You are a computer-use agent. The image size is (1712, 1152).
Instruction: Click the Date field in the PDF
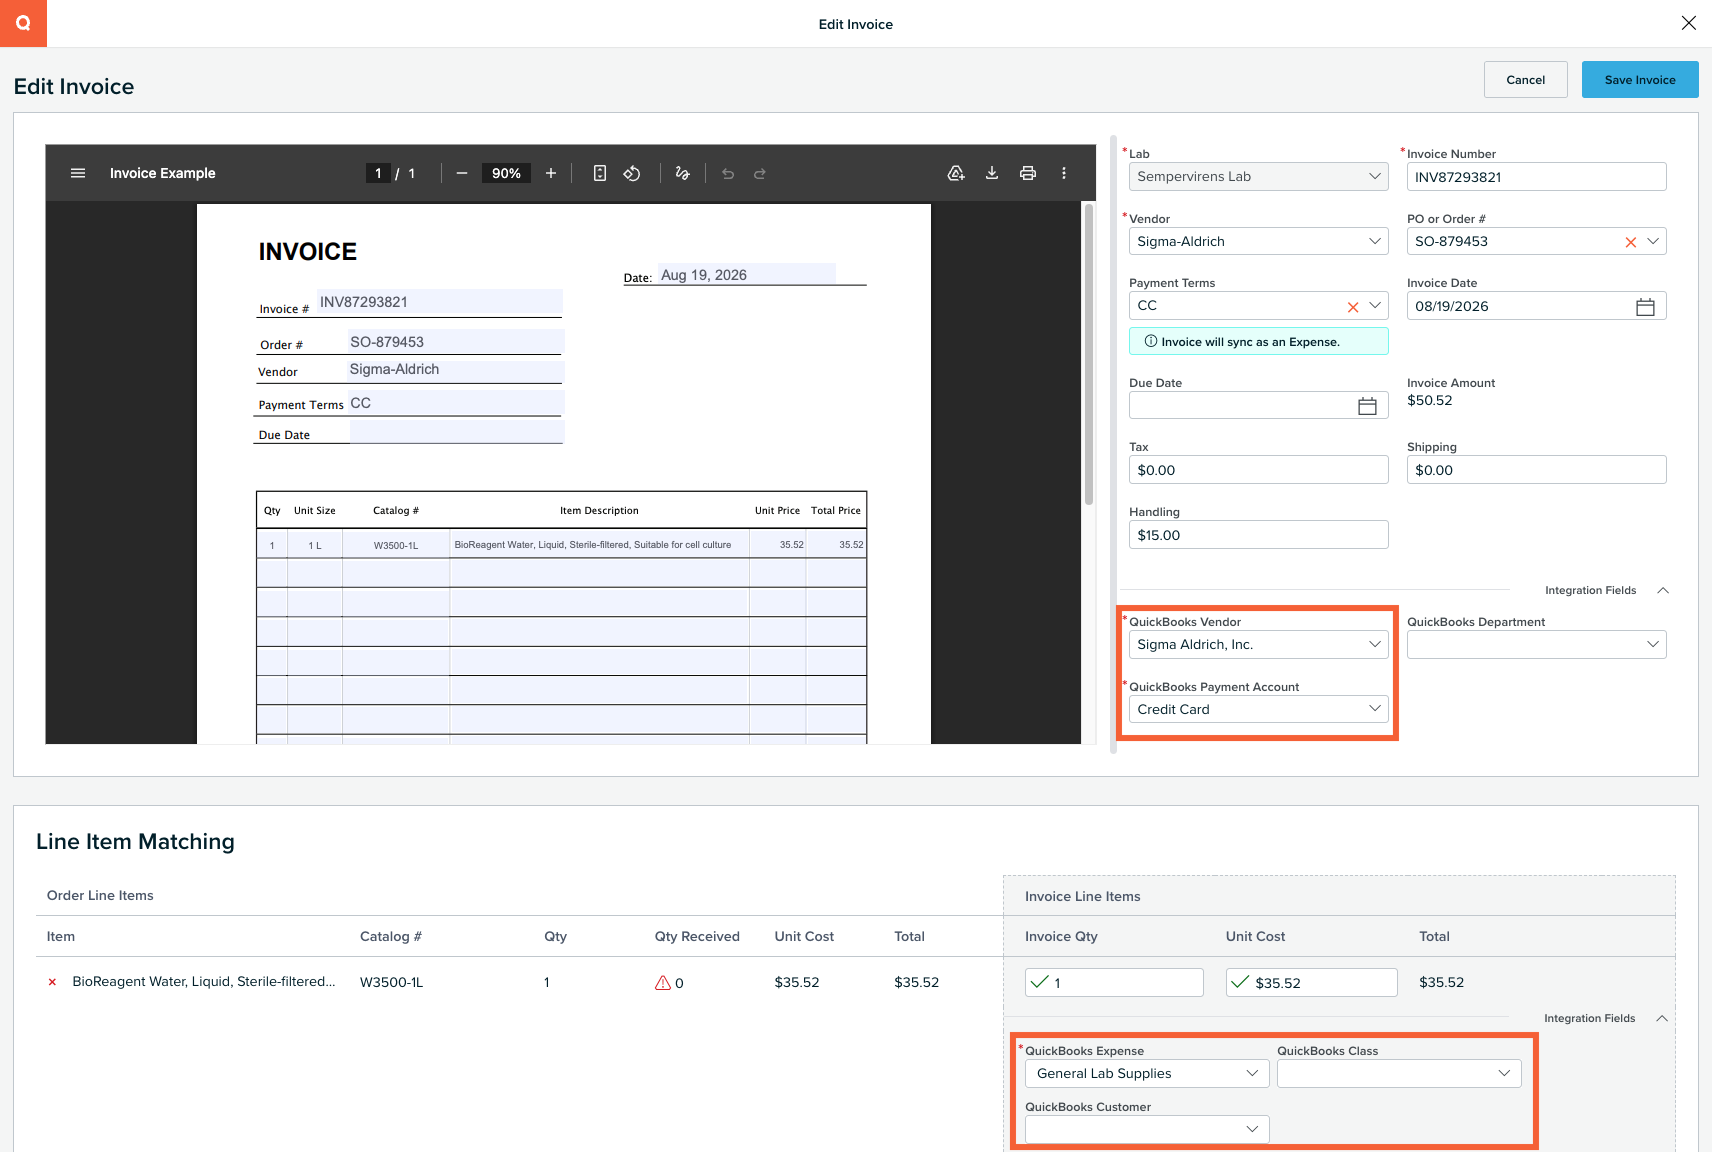(x=747, y=274)
